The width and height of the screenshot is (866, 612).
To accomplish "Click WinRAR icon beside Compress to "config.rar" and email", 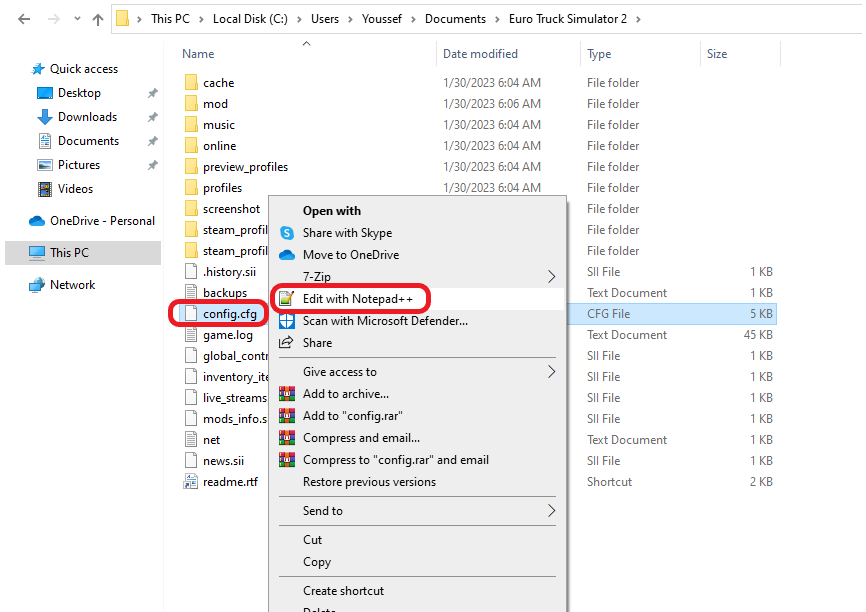I will [287, 460].
